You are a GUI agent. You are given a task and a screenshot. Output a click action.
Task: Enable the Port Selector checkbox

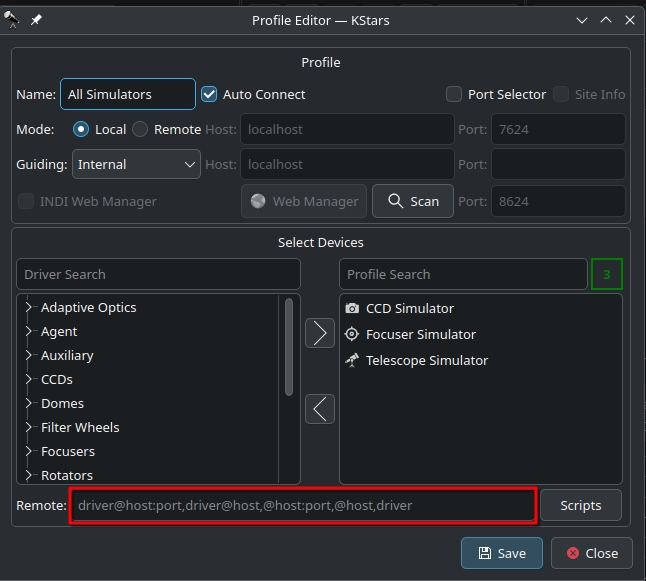point(454,94)
